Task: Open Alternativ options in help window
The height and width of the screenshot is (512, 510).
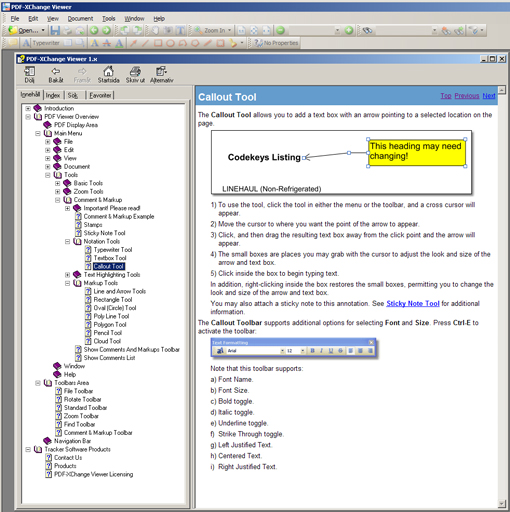Action: 162,74
